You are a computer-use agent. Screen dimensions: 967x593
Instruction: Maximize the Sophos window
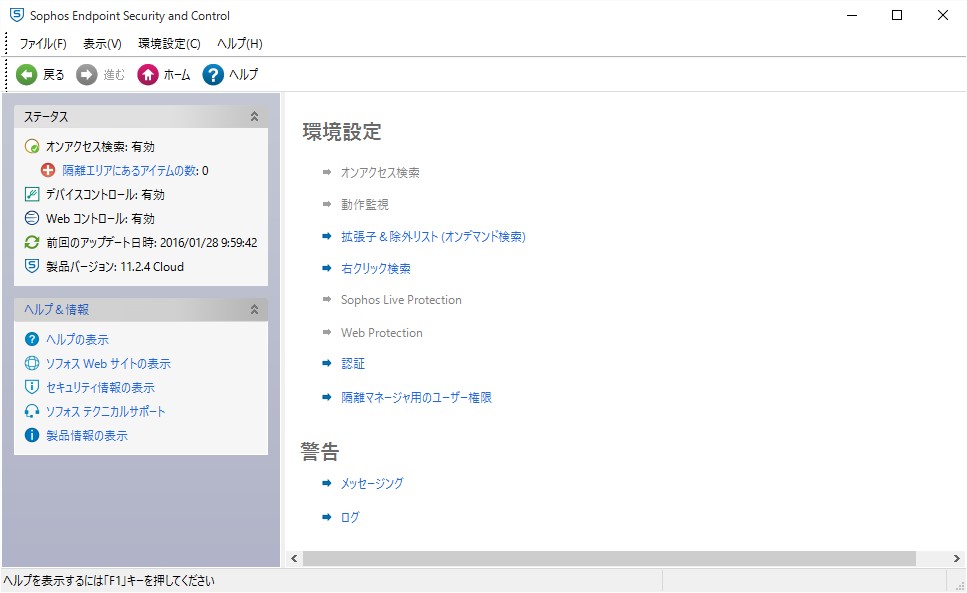pos(897,15)
